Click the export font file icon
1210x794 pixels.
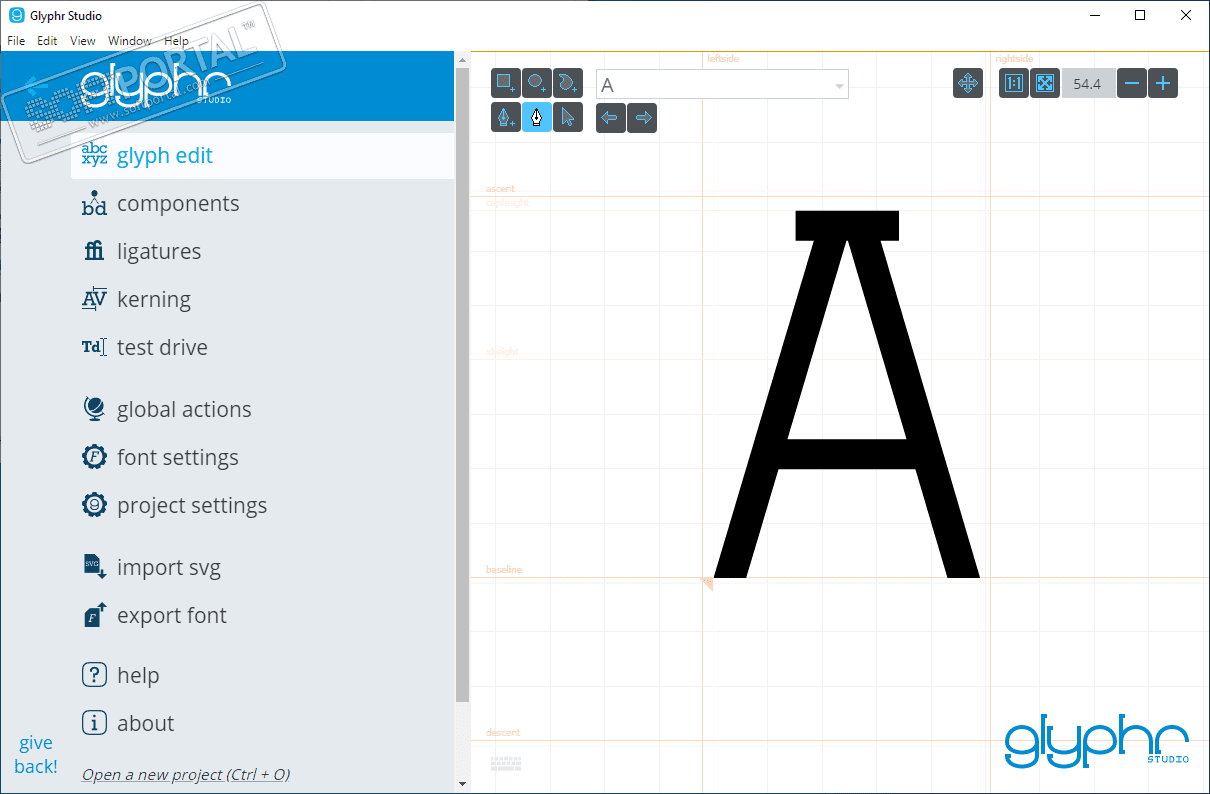pyautogui.click(x=94, y=615)
